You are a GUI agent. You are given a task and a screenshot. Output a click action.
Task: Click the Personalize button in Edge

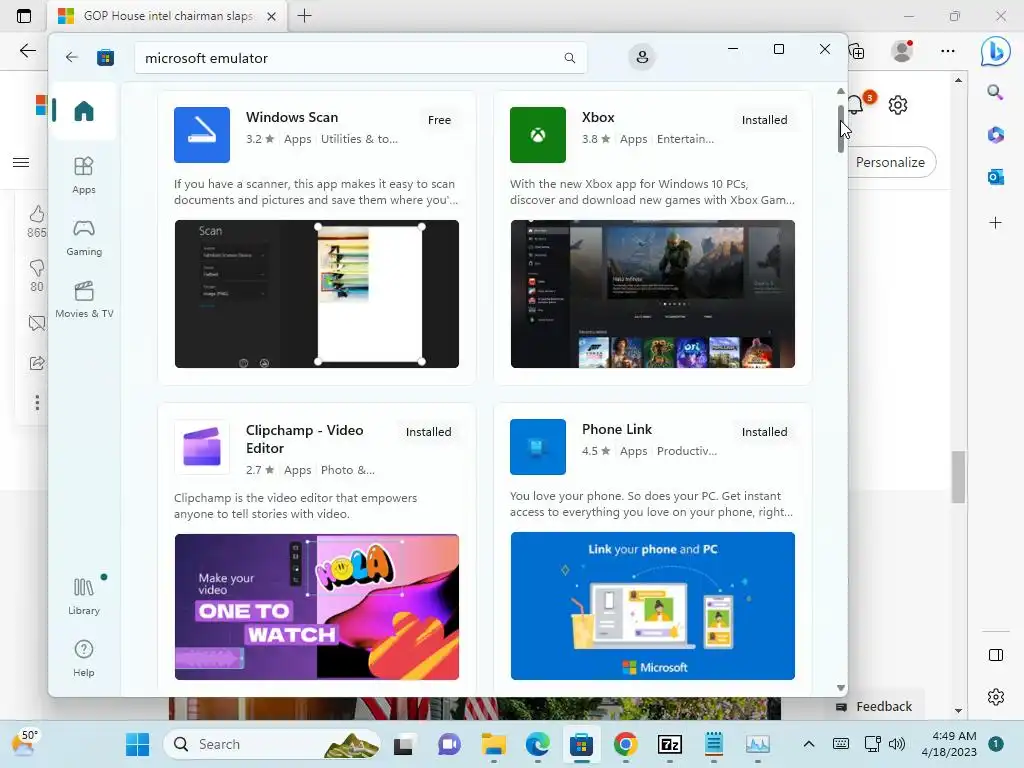[x=892, y=162]
